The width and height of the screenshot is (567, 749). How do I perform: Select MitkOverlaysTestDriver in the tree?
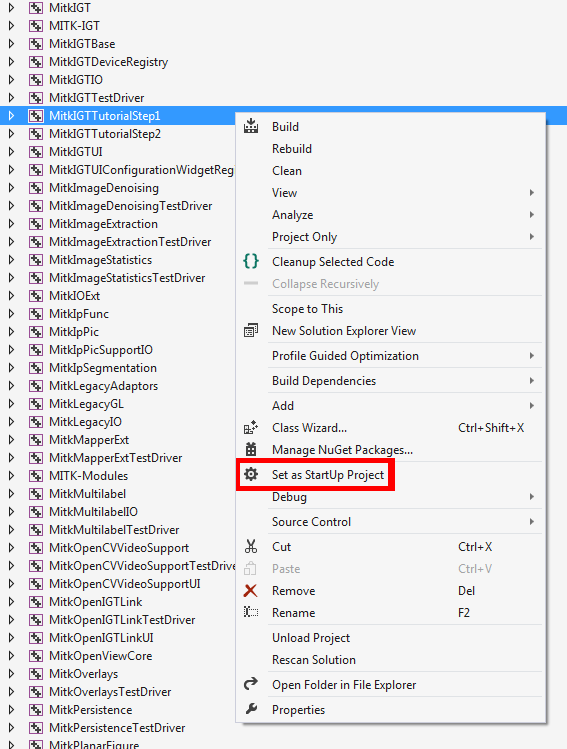coord(110,692)
